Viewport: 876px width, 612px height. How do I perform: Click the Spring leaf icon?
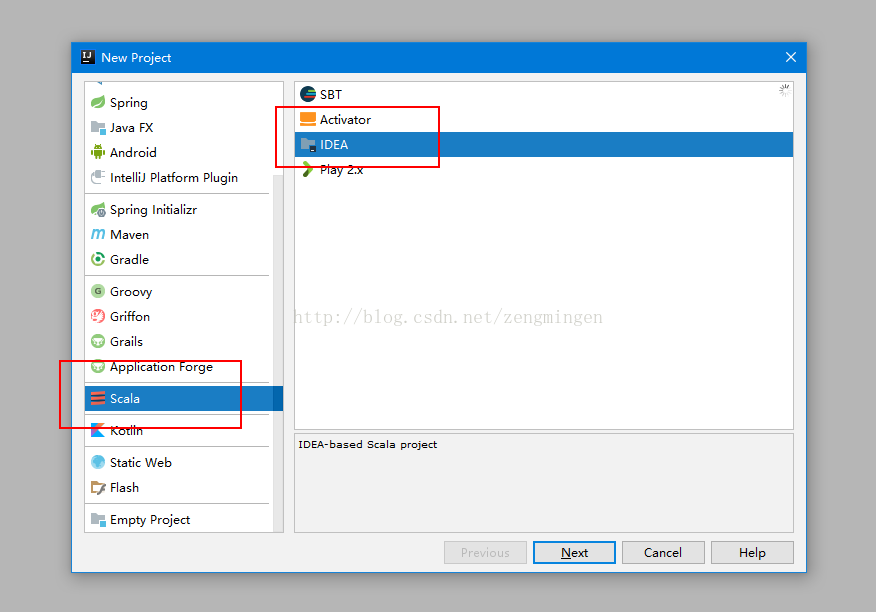(98, 102)
